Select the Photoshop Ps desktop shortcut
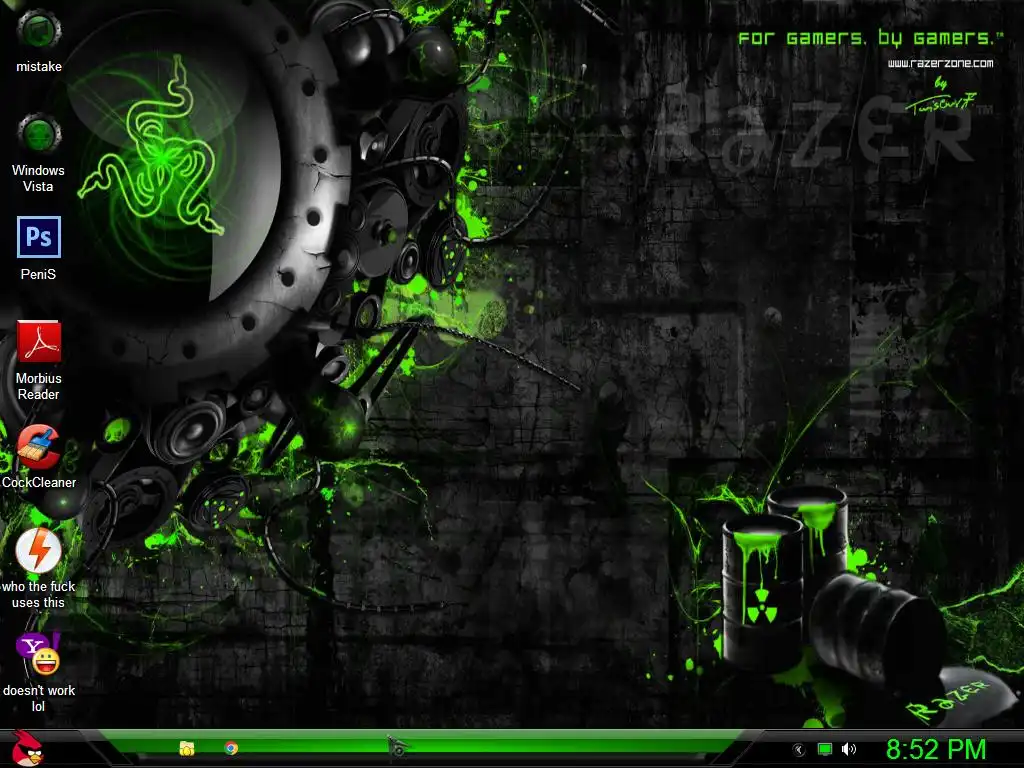Viewport: 1024px width, 768px height. tap(39, 237)
